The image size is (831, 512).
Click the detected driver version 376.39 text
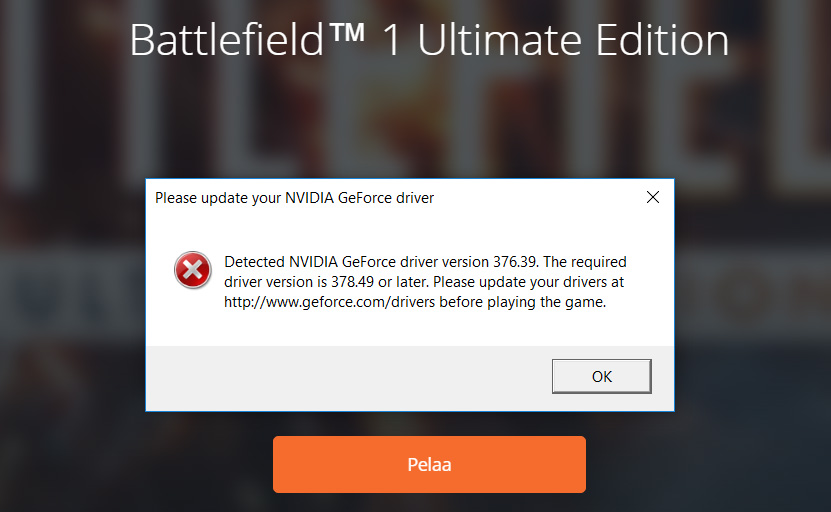coord(516,262)
